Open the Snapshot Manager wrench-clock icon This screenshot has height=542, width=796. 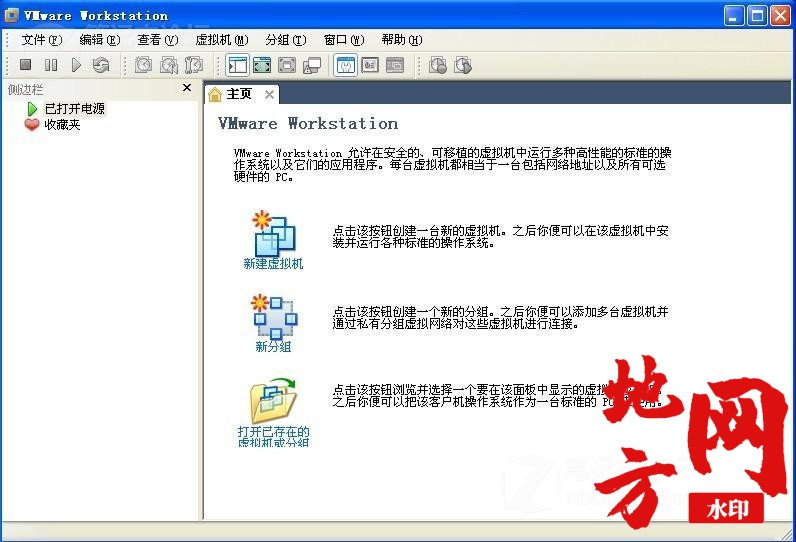tap(193, 65)
